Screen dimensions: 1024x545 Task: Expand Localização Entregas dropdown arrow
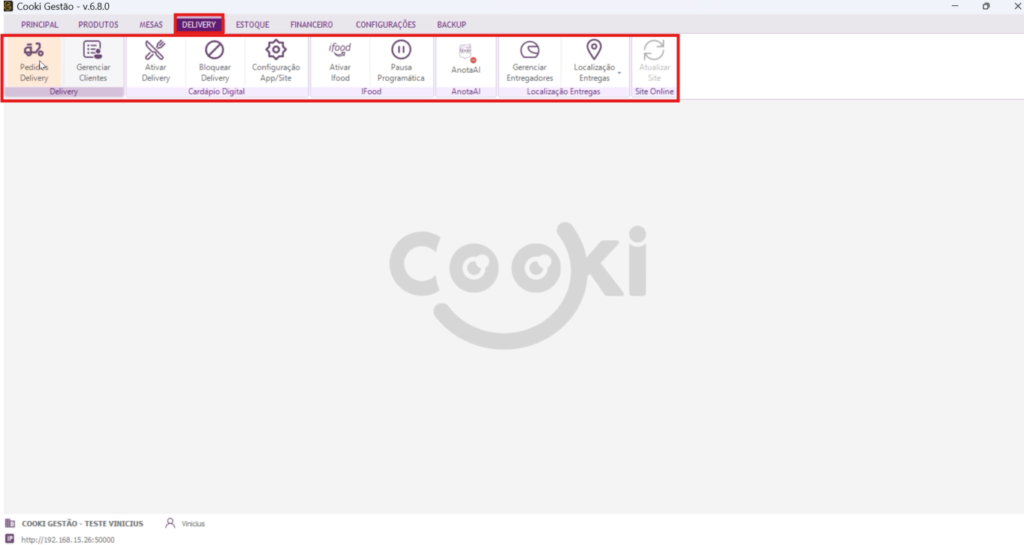[x=620, y=73]
